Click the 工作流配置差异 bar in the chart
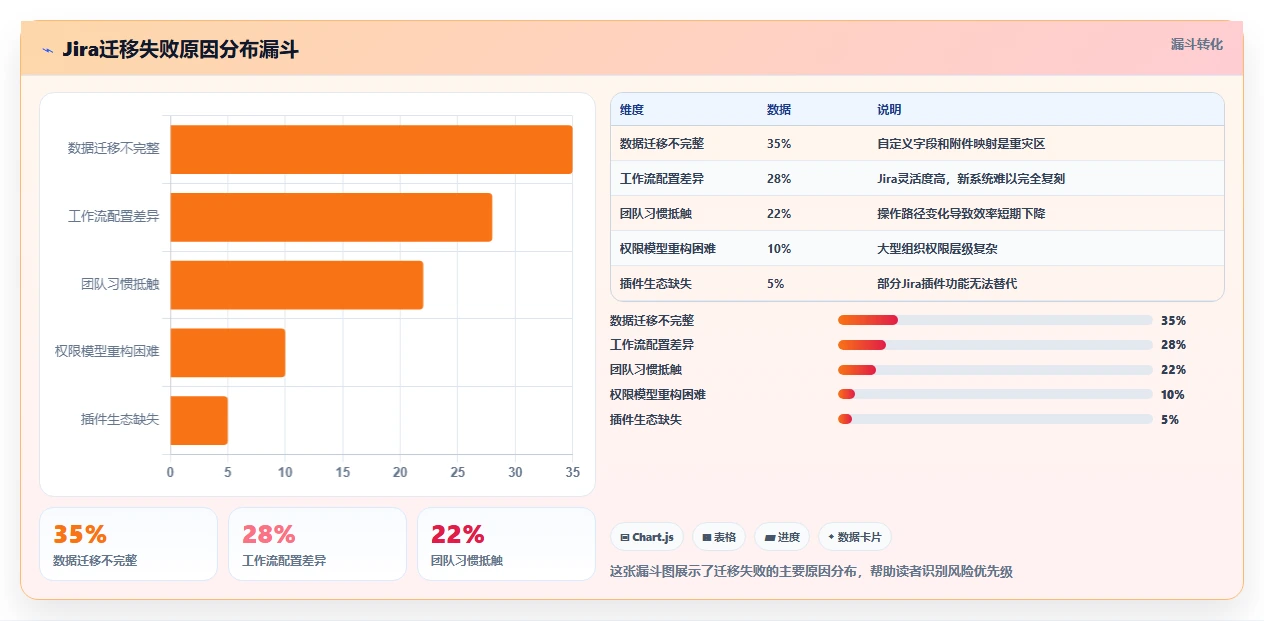The width and height of the screenshot is (1264, 621). coord(331,217)
